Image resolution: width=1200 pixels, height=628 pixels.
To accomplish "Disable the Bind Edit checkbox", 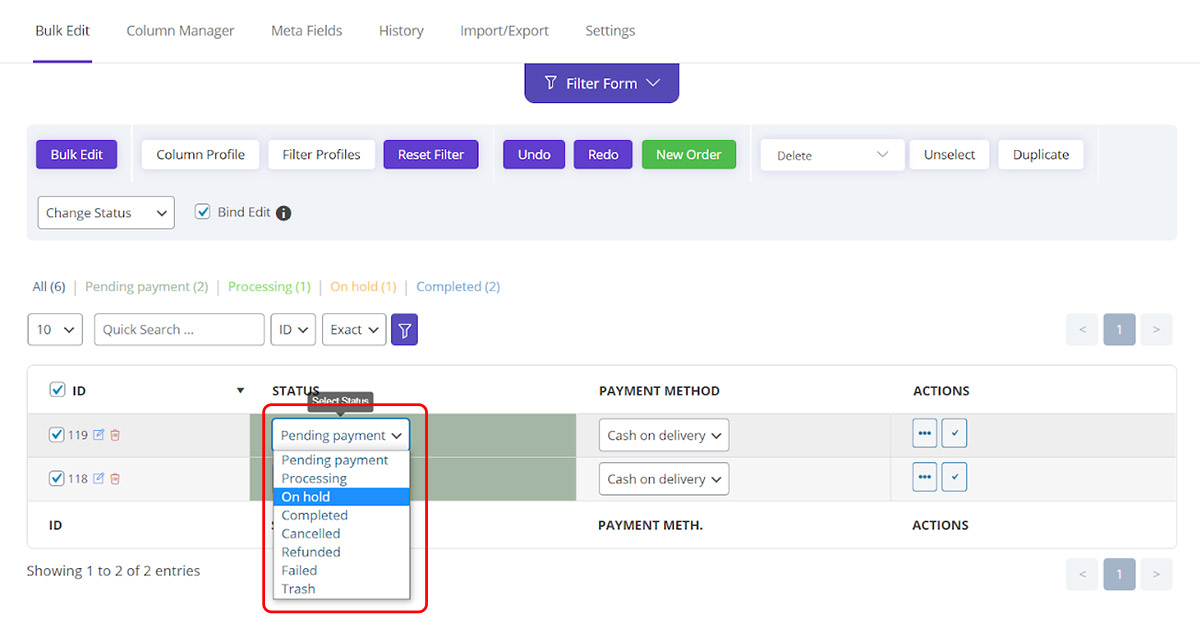I will click(203, 212).
